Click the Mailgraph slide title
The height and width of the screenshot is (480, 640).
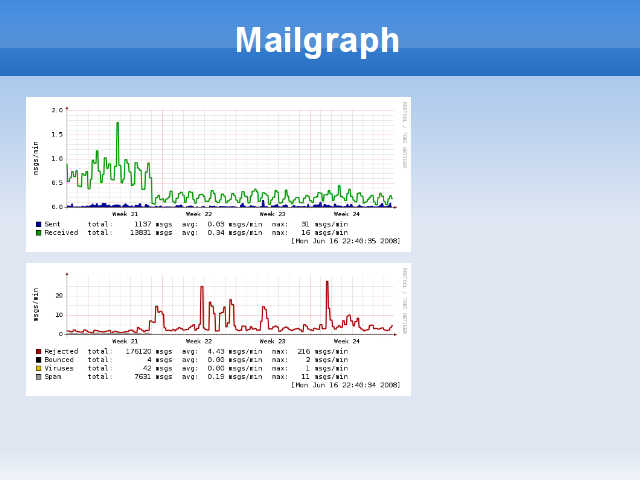(x=317, y=40)
